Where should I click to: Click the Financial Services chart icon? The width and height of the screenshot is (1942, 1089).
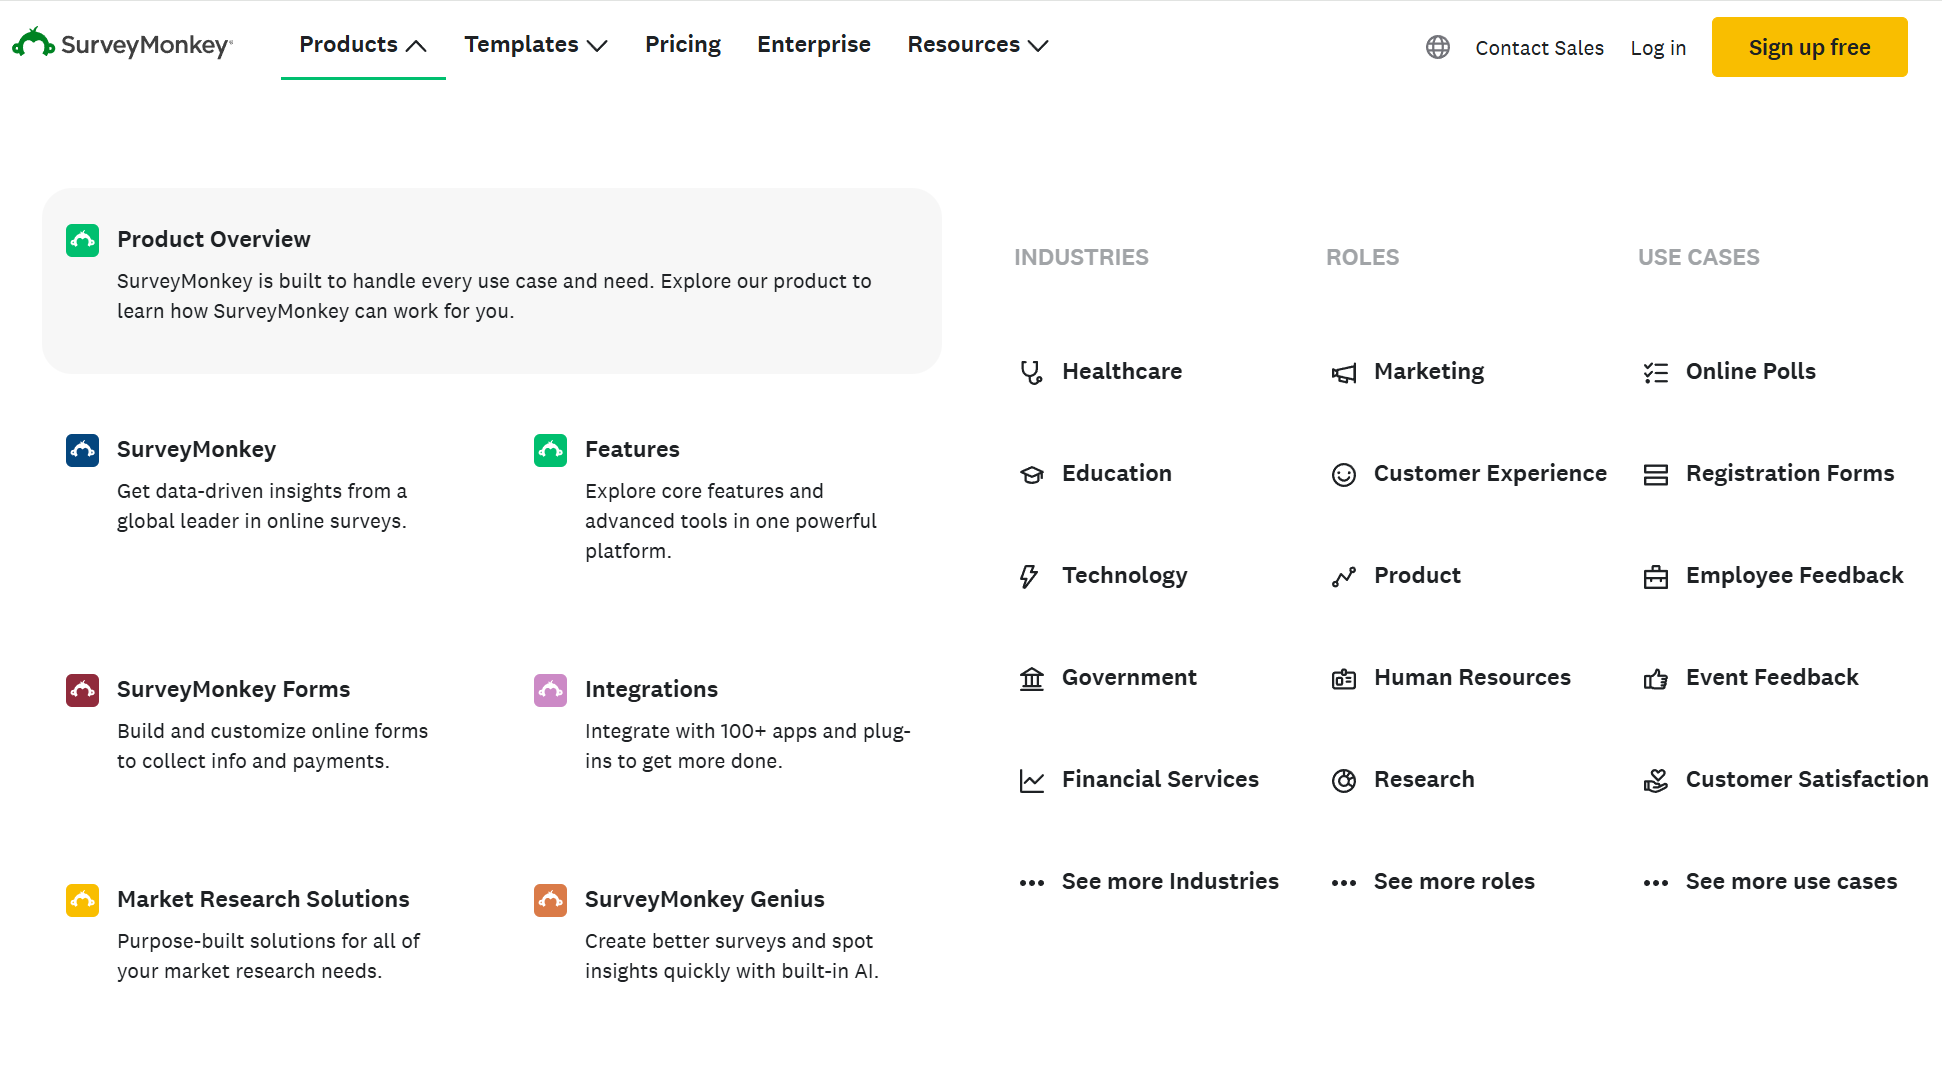1031,781
